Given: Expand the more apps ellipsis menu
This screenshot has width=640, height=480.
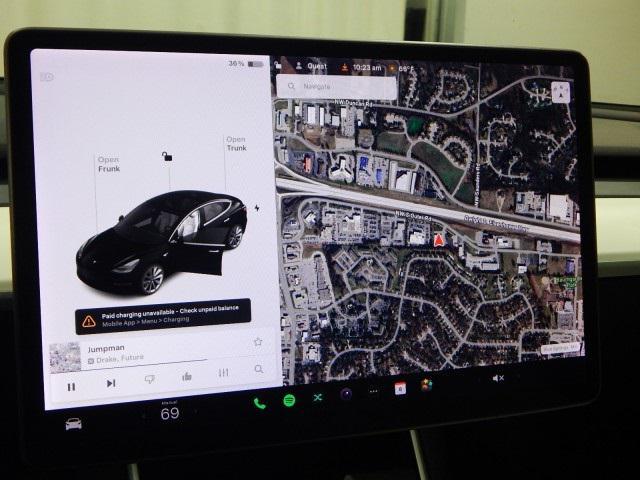Looking at the screenshot, I should point(373,392).
